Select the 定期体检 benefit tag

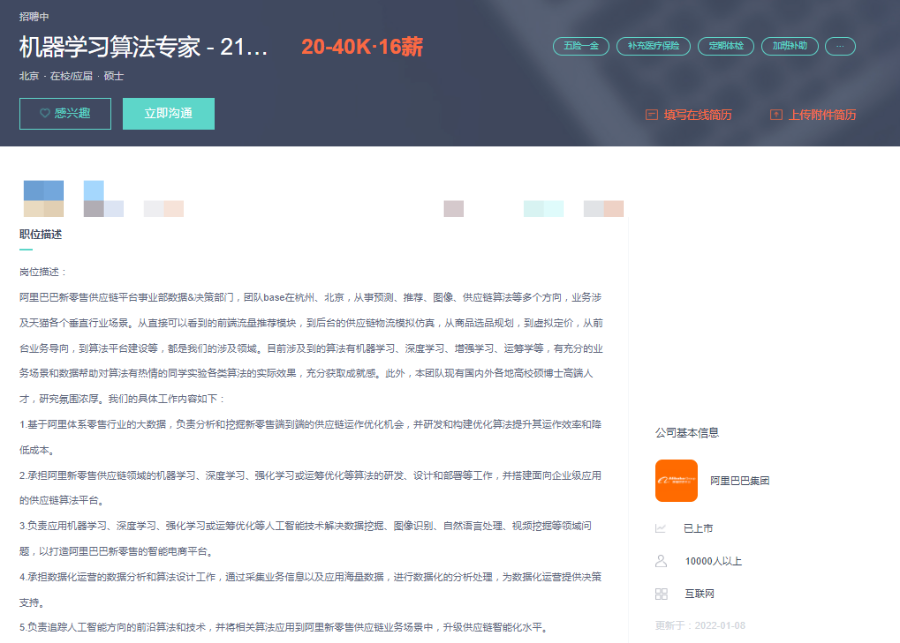coord(726,46)
